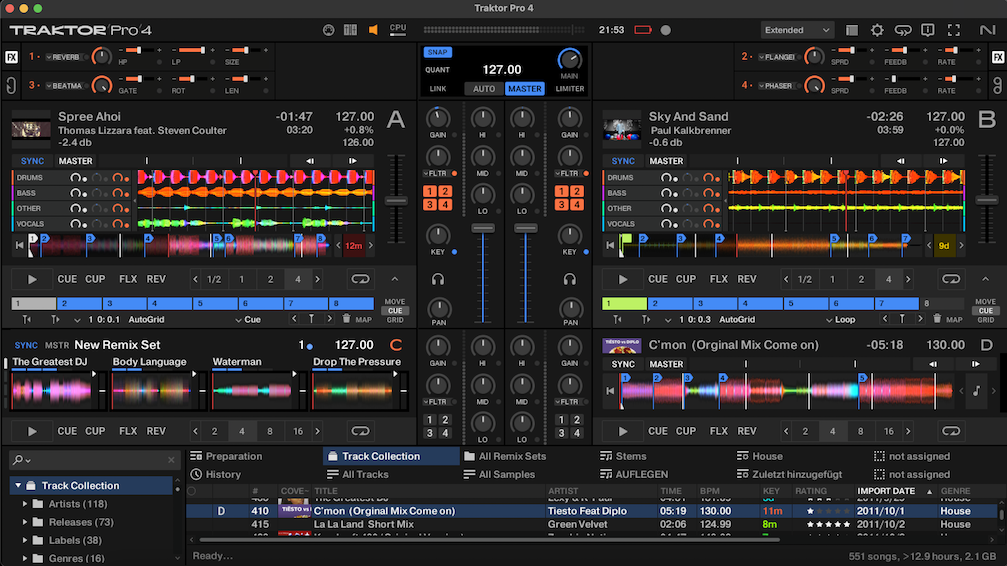Activate loop icon on Deck A

point(360,279)
